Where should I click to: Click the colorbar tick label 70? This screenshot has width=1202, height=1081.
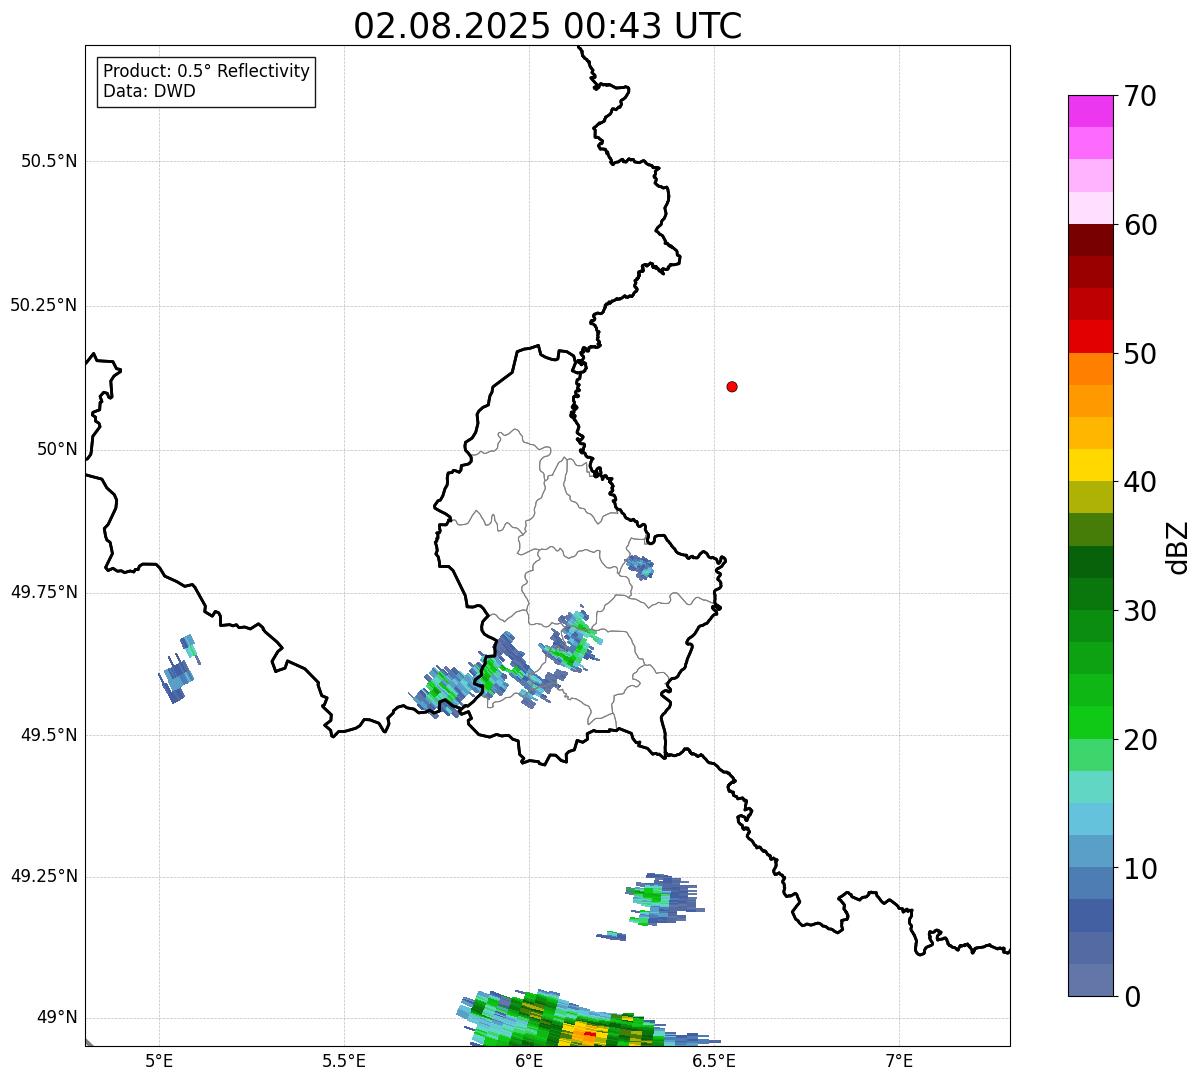1140,96
